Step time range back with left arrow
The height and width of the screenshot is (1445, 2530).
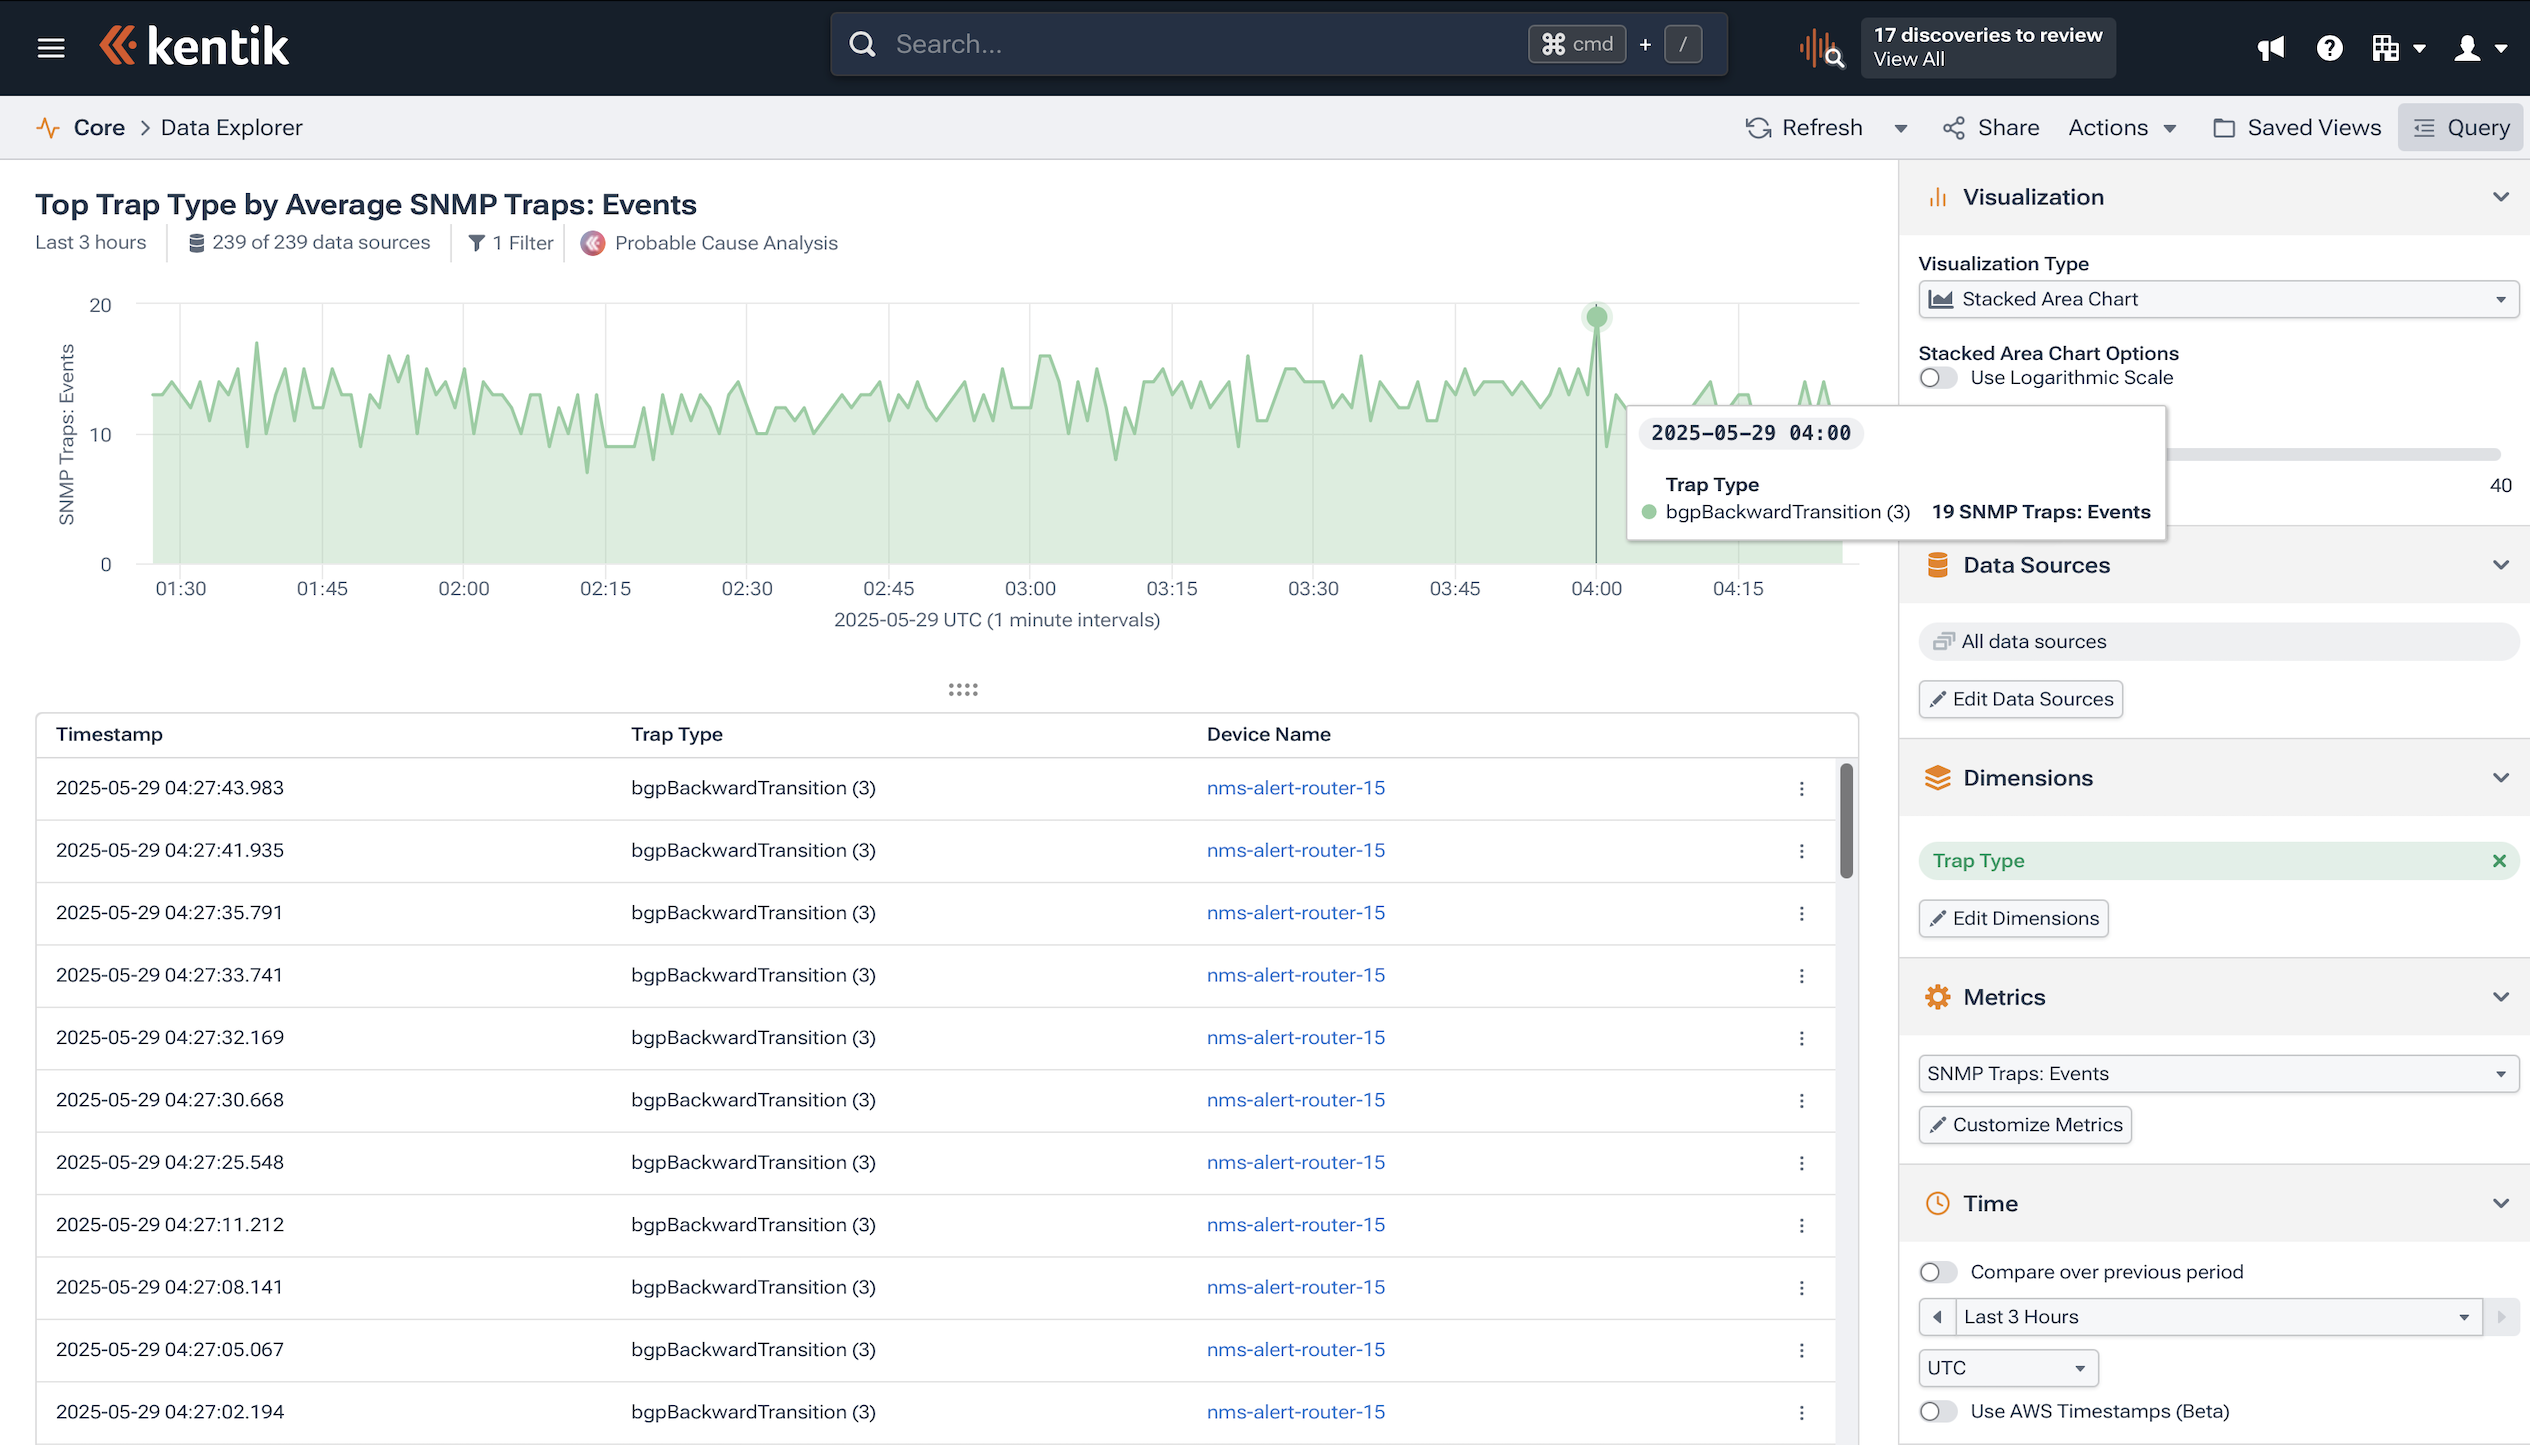coord(1937,1317)
